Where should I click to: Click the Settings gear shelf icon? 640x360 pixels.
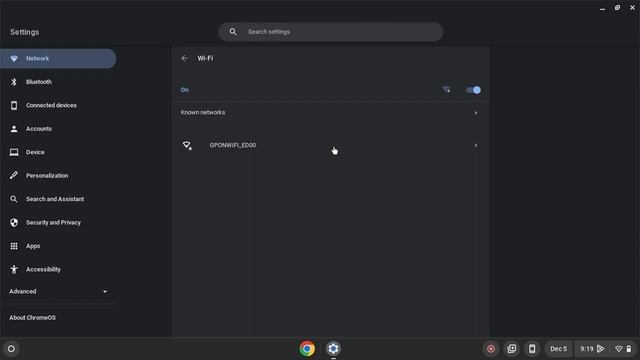click(333, 349)
